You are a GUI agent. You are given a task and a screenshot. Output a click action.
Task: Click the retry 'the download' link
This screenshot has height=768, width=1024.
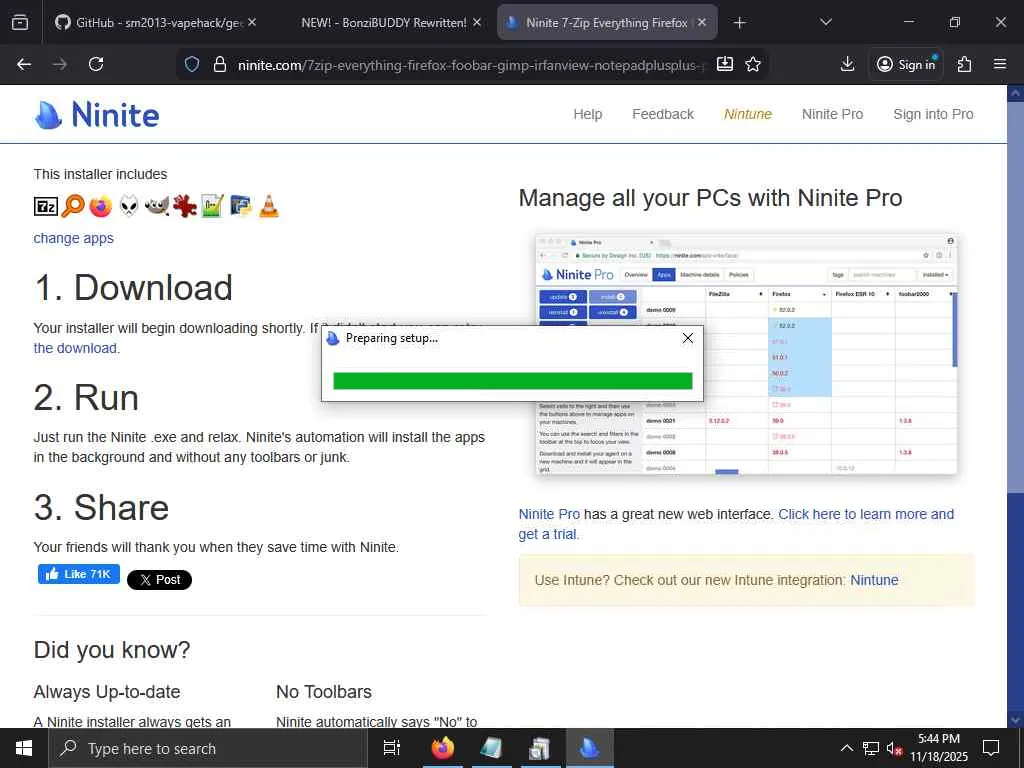click(76, 348)
